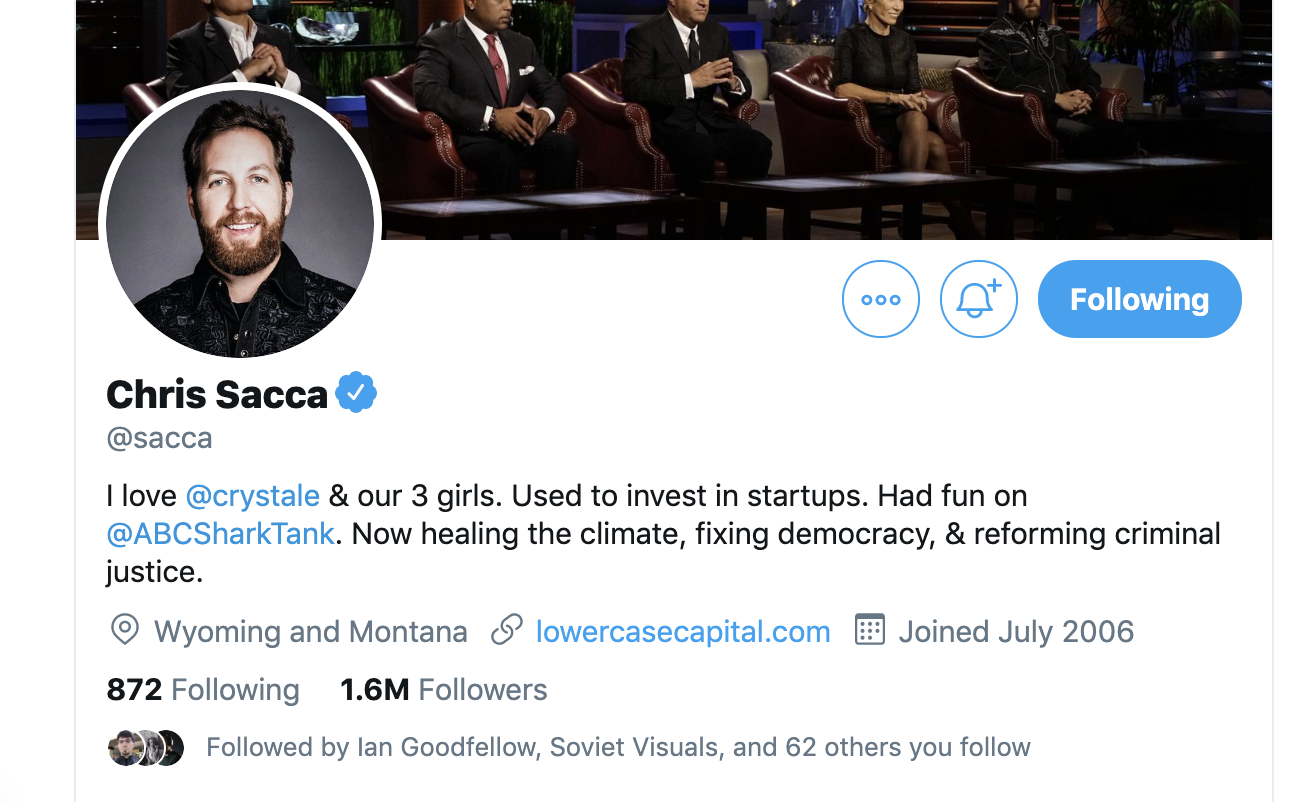View the 872 Following list
The image size is (1292, 802).
(x=203, y=690)
